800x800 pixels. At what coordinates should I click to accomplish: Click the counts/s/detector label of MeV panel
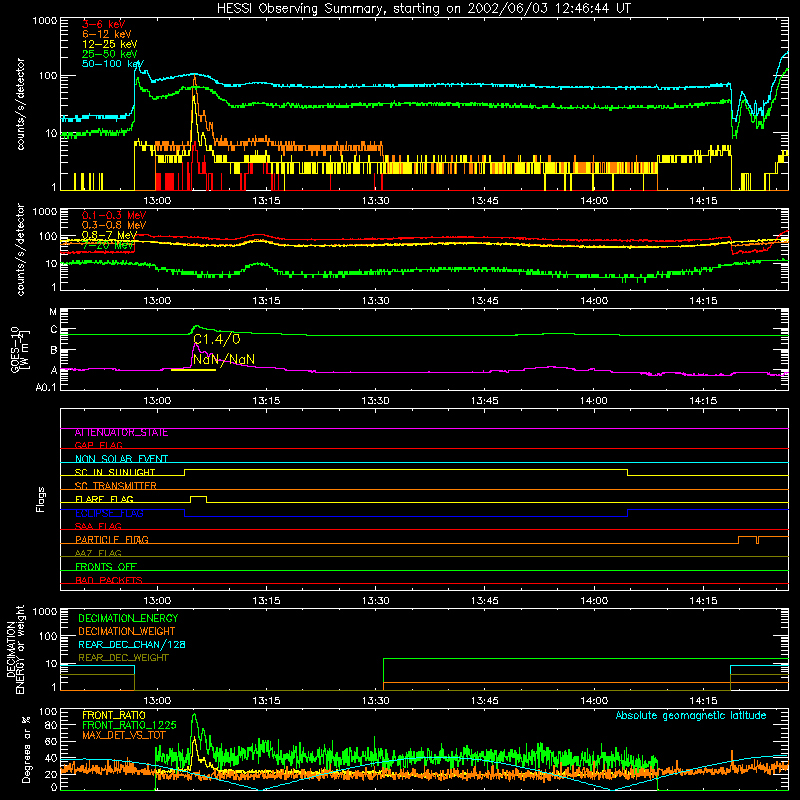(20, 249)
